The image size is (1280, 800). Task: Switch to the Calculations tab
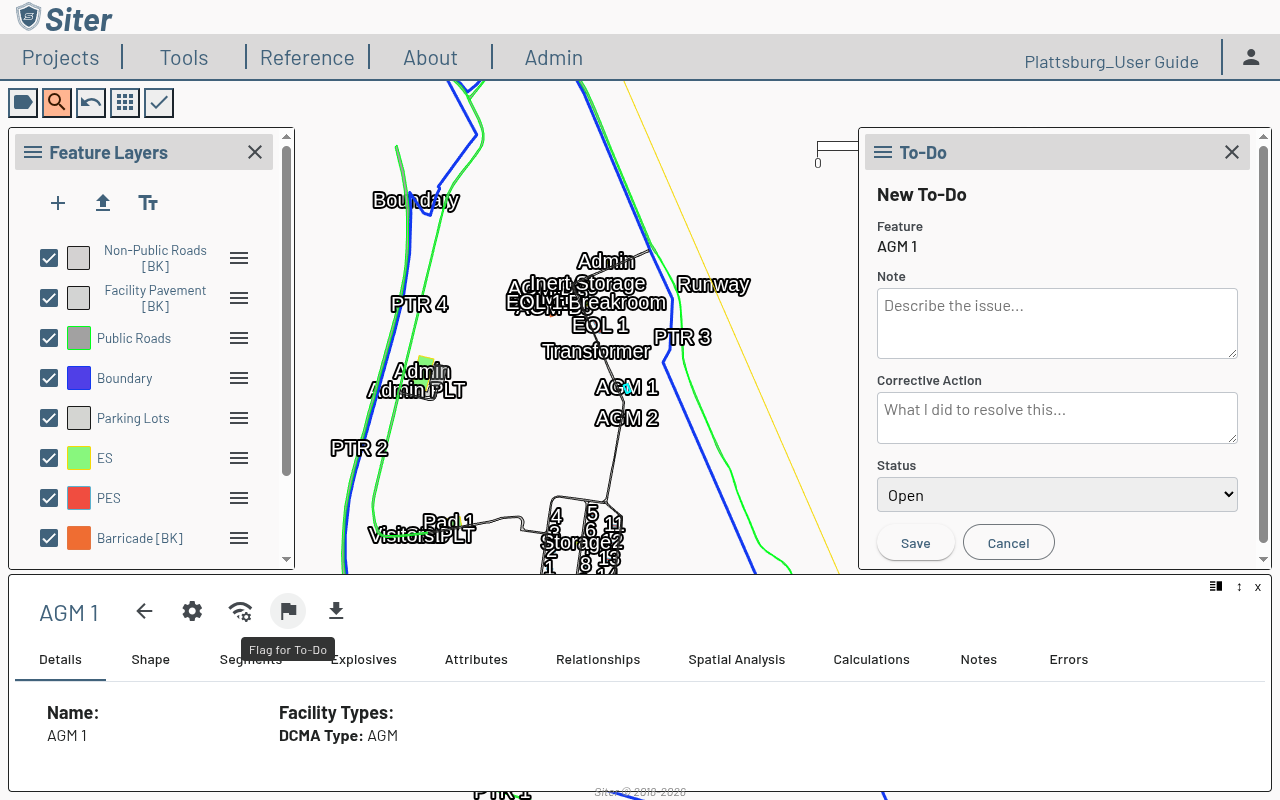pyautogui.click(x=872, y=660)
